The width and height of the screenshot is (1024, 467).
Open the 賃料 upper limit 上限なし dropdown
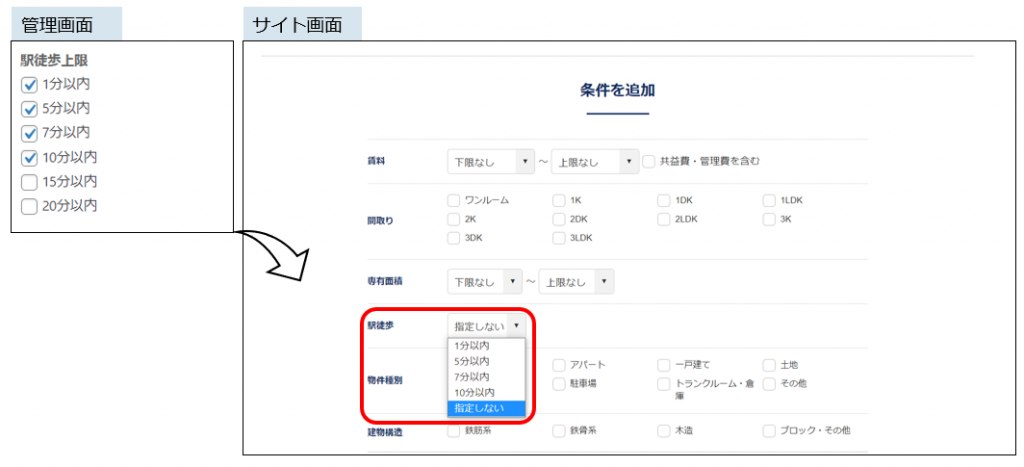coord(595,161)
